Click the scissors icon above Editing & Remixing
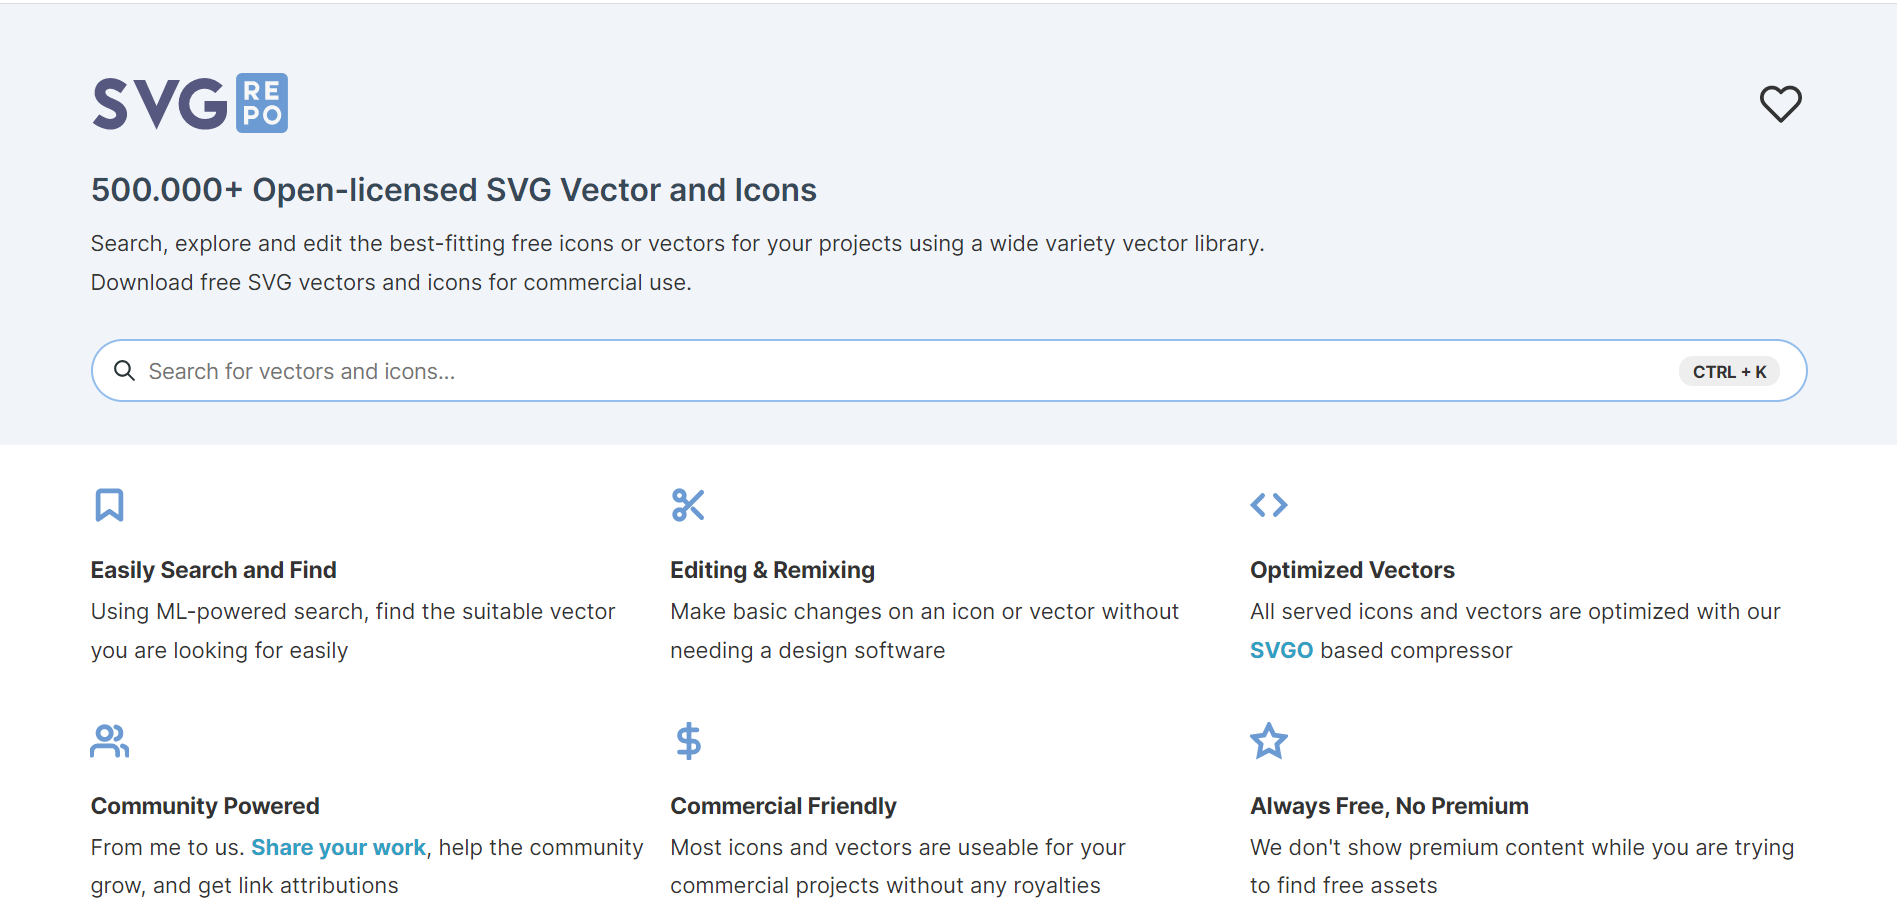The width and height of the screenshot is (1897, 902). pos(688,505)
